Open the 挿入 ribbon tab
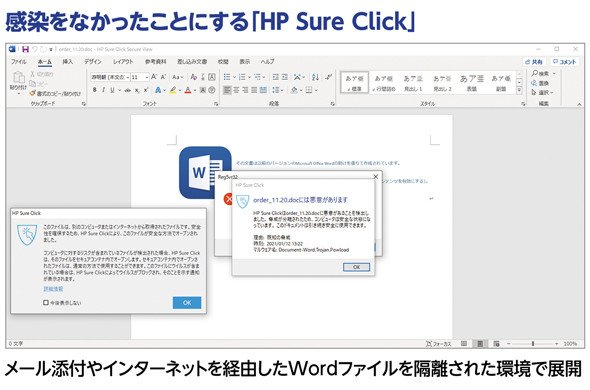 [x=68, y=61]
